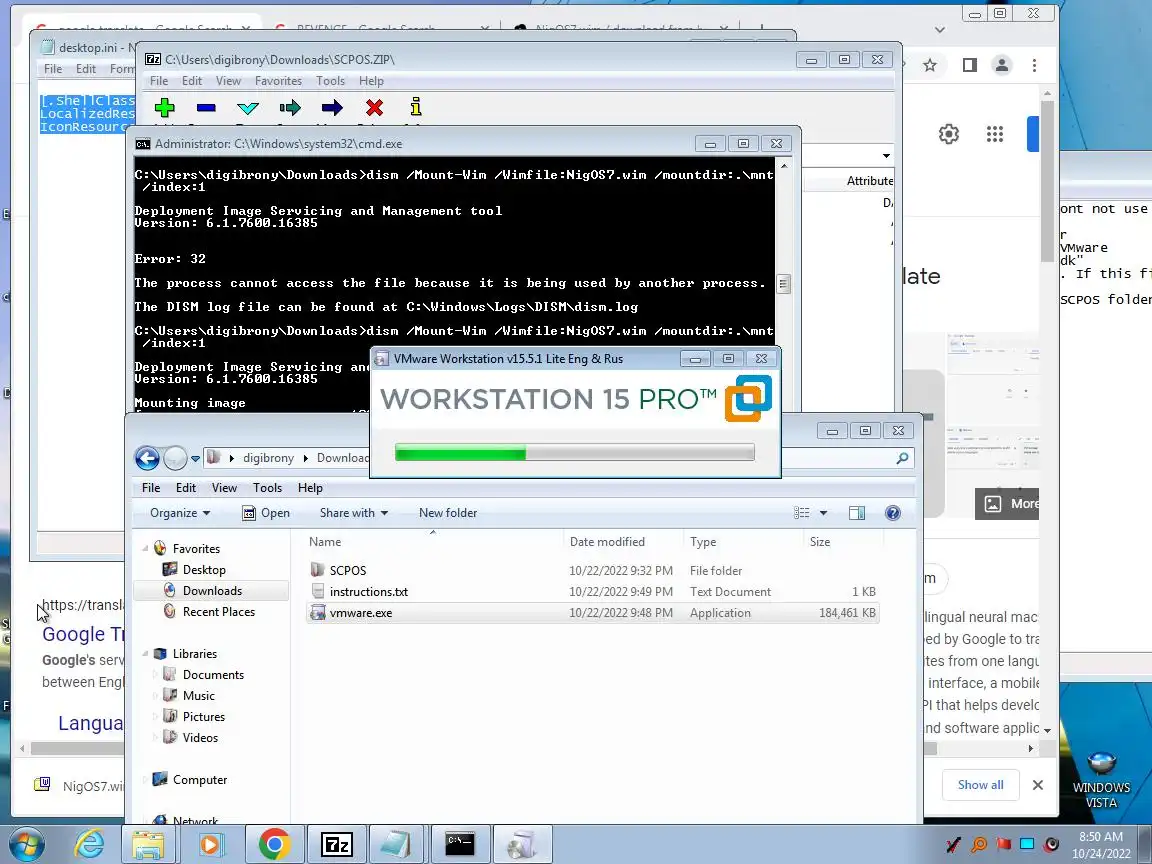Select the SCPOS folder in Explorer

(592, 570)
